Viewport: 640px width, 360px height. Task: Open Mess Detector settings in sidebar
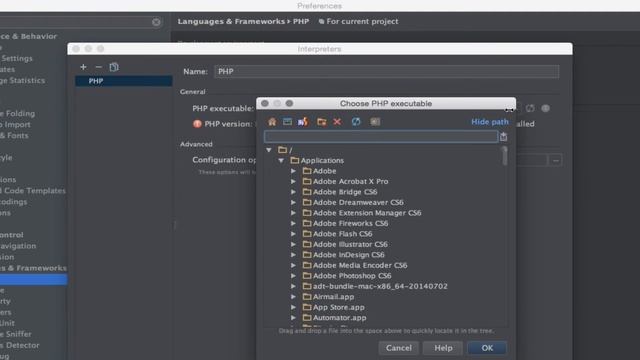20,345
